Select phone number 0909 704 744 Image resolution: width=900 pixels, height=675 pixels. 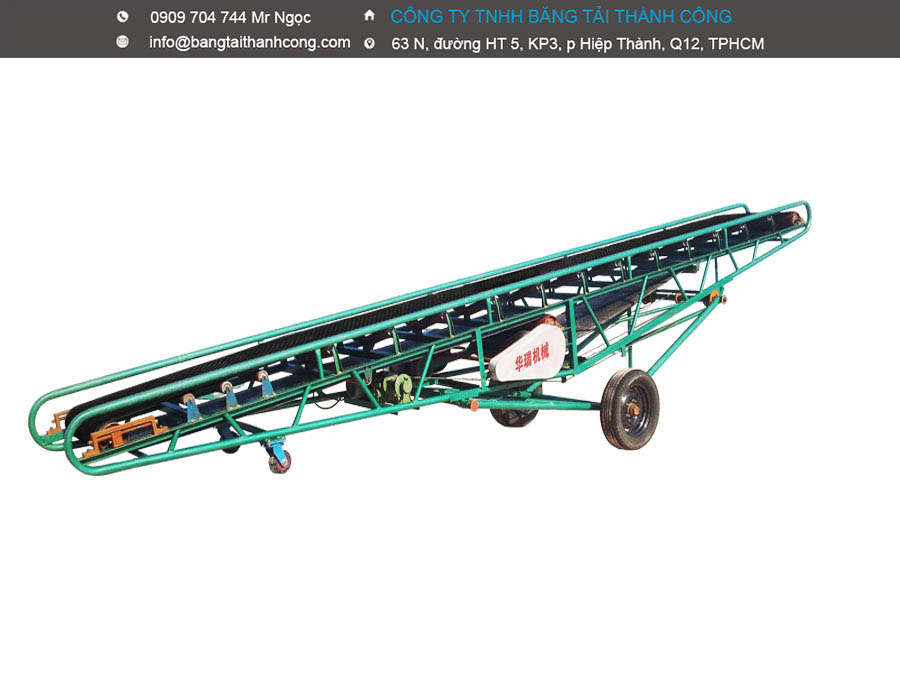coord(198,17)
